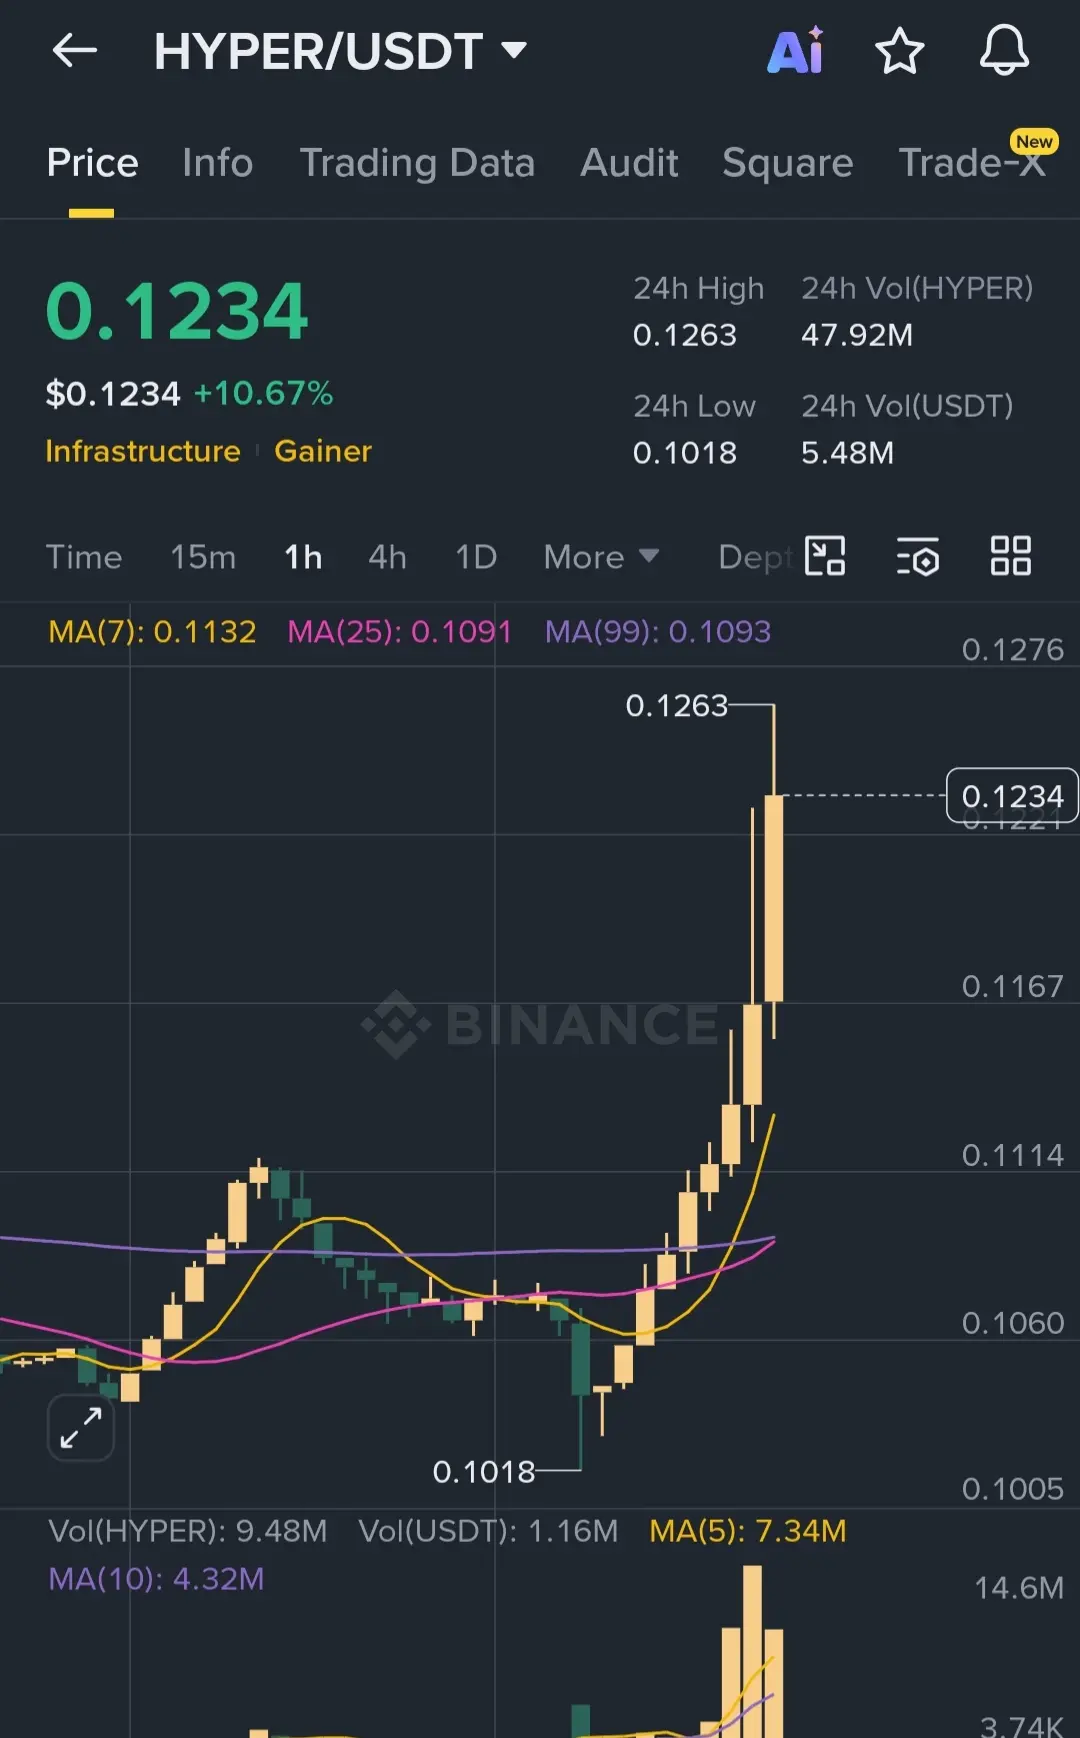Switch to the Audit tab

pyautogui.click(x=629, y=163)
